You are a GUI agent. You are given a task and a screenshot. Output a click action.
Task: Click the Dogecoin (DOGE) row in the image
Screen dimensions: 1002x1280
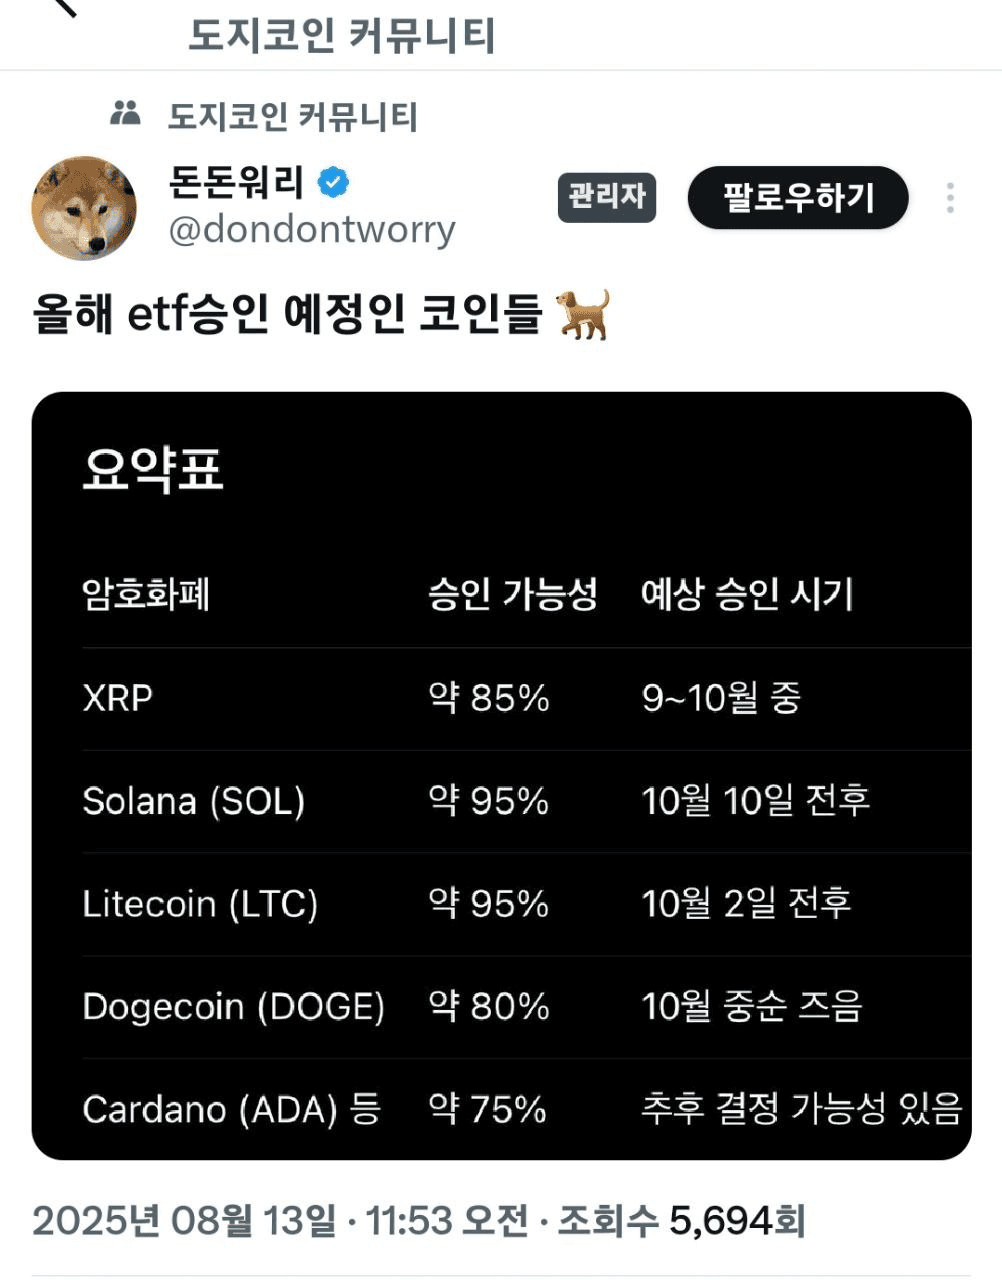[x=527, y=1006]
